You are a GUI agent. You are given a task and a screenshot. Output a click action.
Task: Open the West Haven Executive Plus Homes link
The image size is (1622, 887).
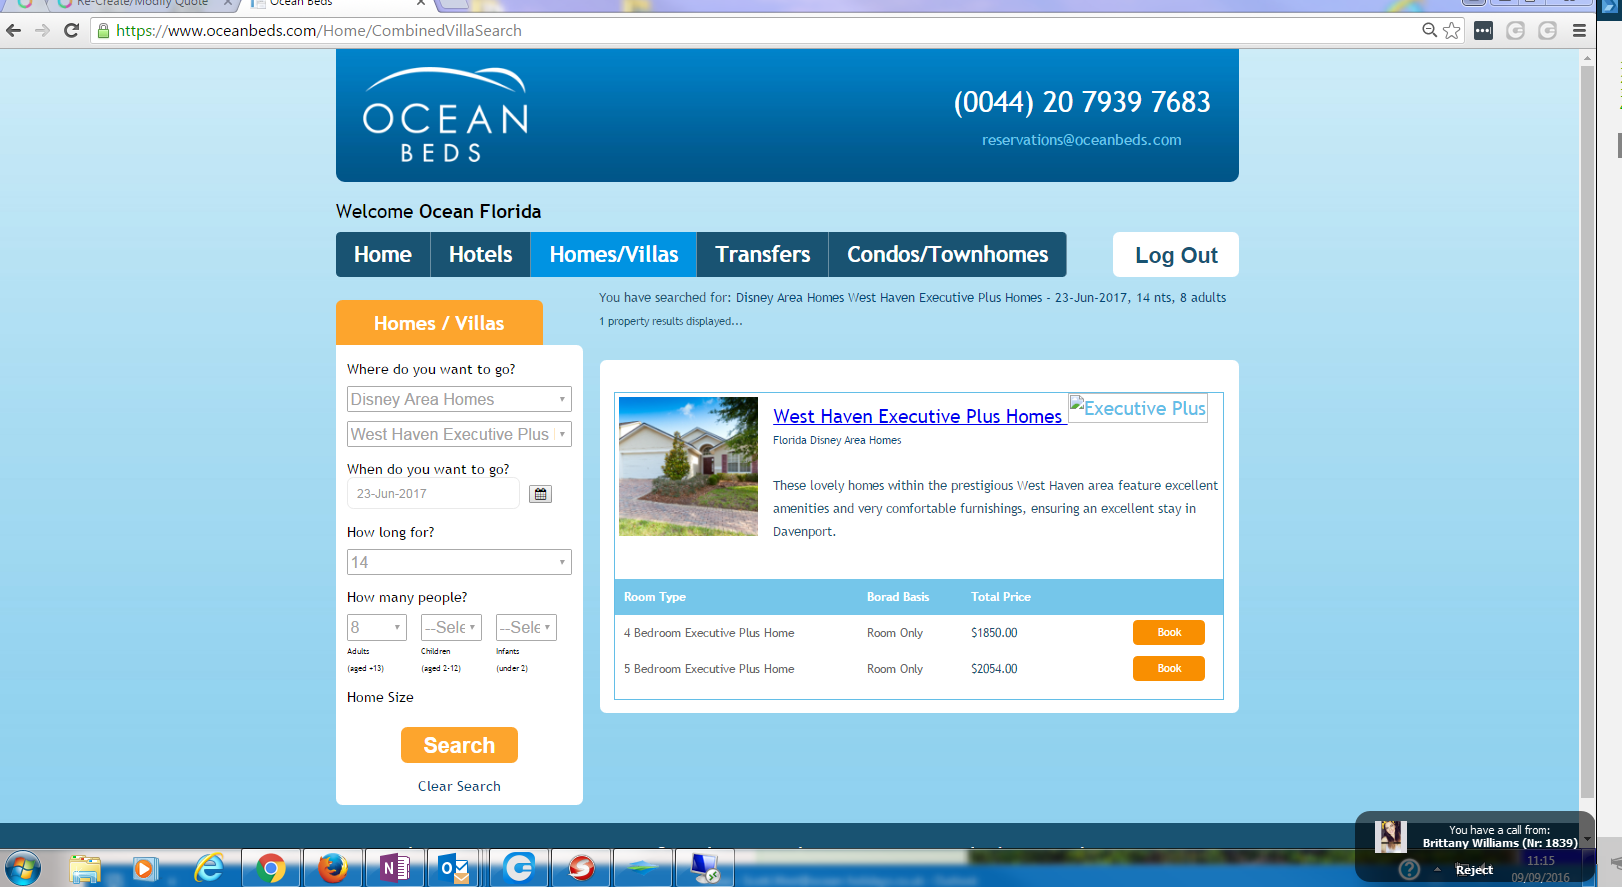click(x=918, y=416)
